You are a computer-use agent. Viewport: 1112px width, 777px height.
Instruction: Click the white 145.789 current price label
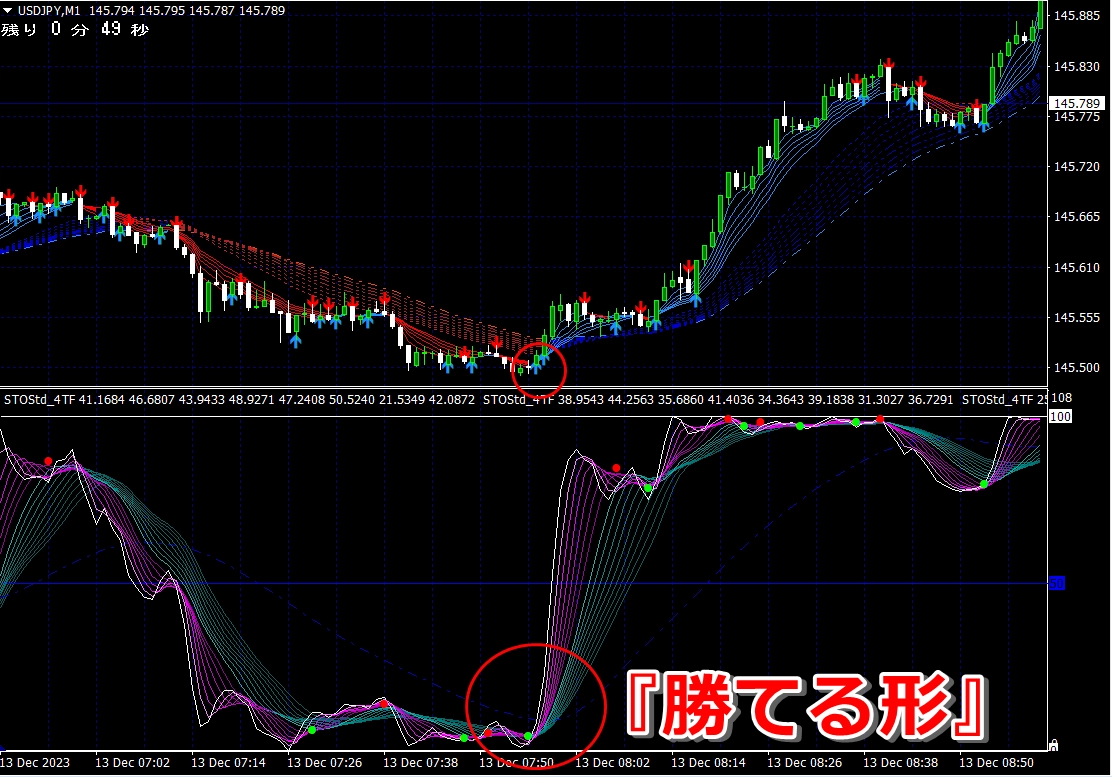1077,104
